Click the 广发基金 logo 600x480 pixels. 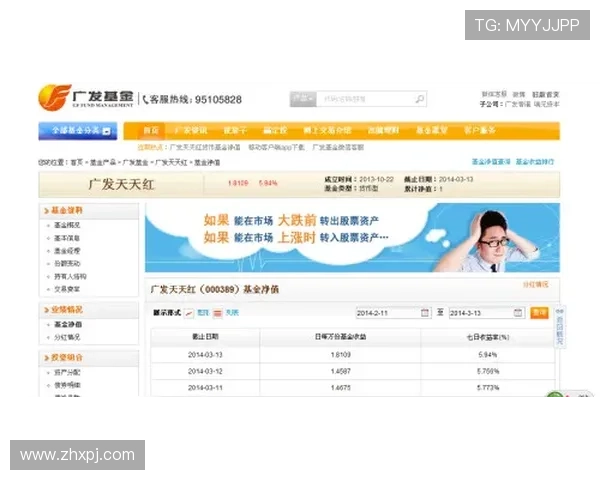pos(86,98)
